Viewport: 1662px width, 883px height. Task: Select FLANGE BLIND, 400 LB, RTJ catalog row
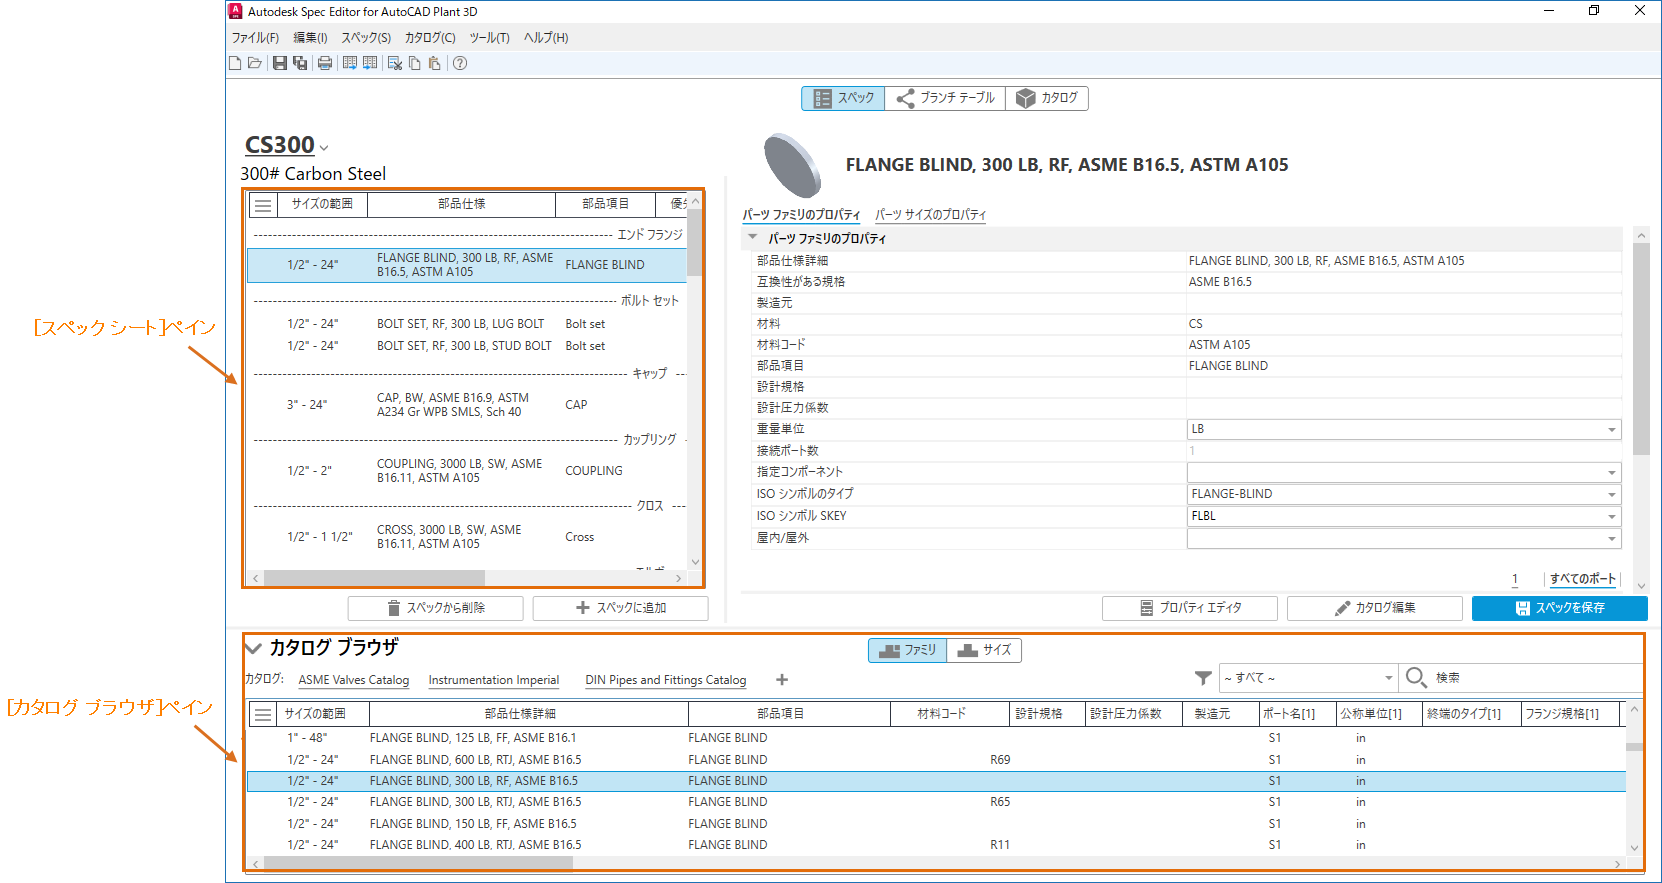click(x=936, y=845)
